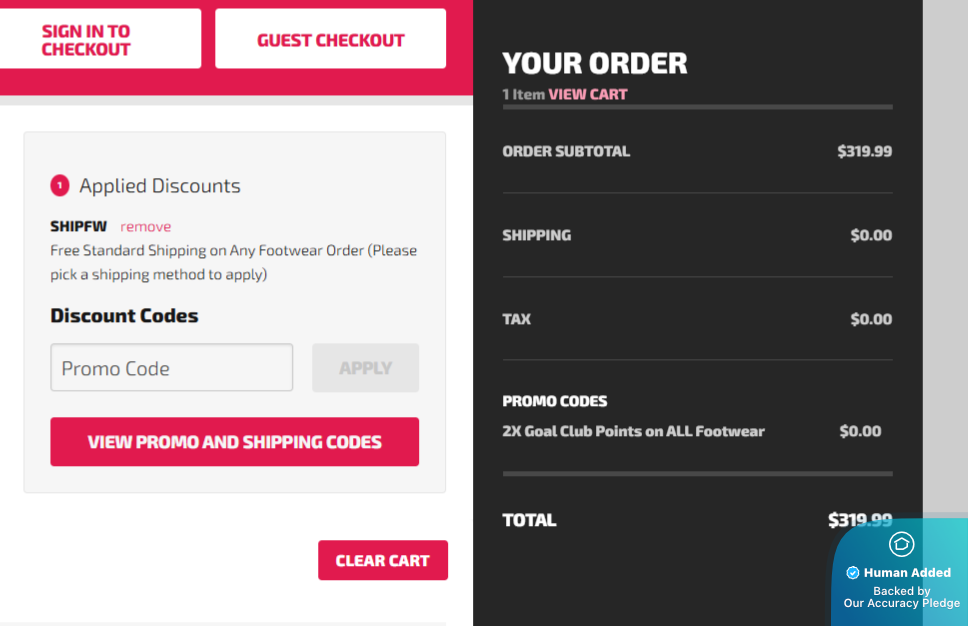968x626 pixels.
Task: Click the hexagon house badge icon
Action: 901,544
